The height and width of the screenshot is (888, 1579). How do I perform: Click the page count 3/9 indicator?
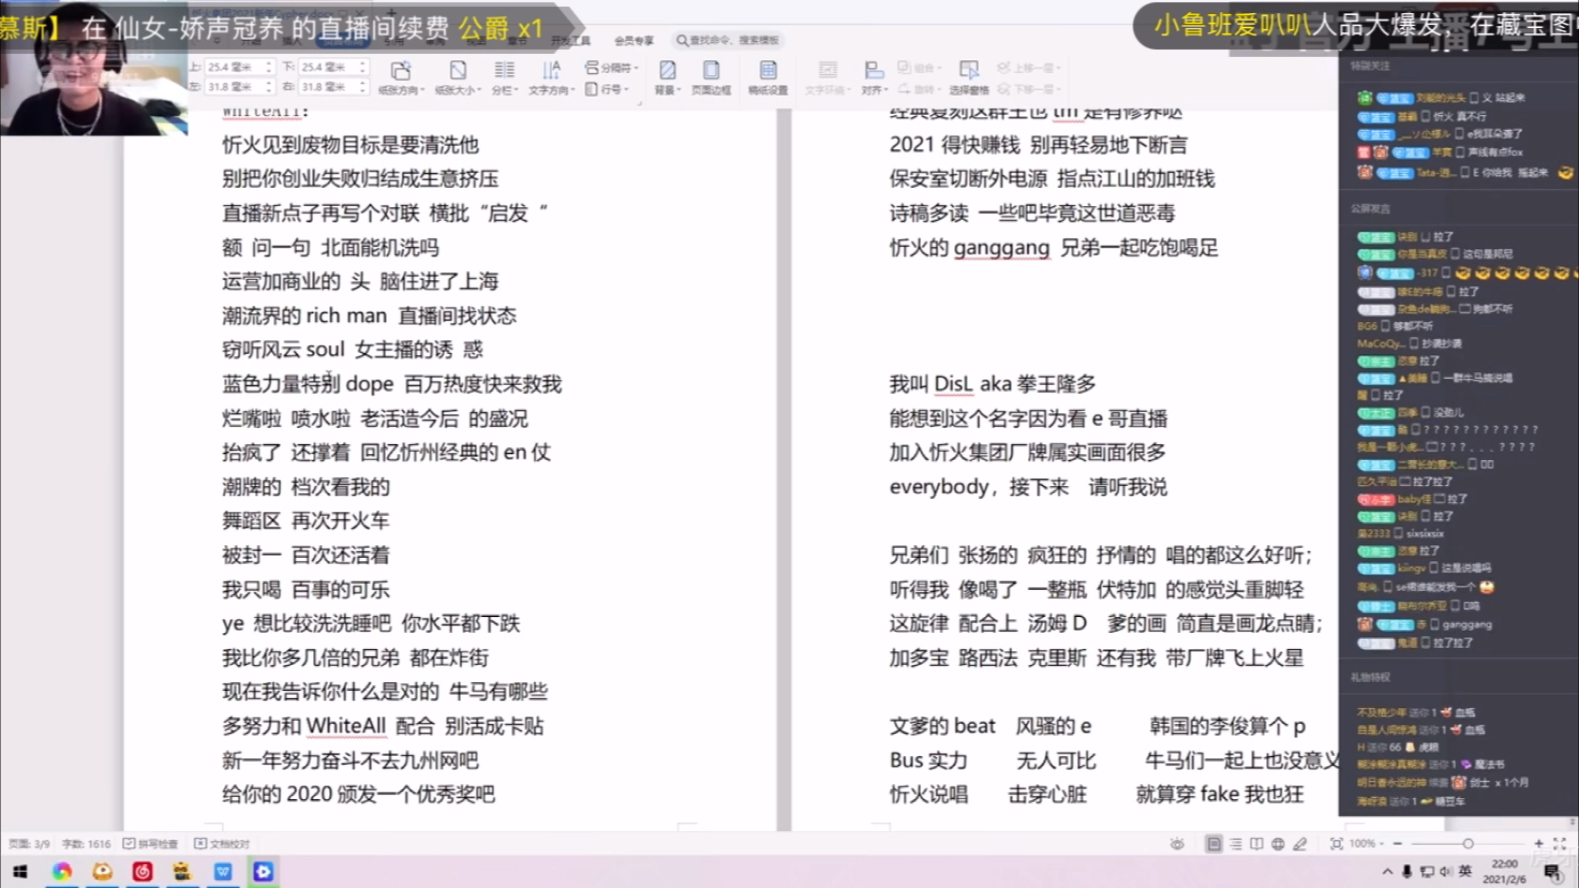28,844
